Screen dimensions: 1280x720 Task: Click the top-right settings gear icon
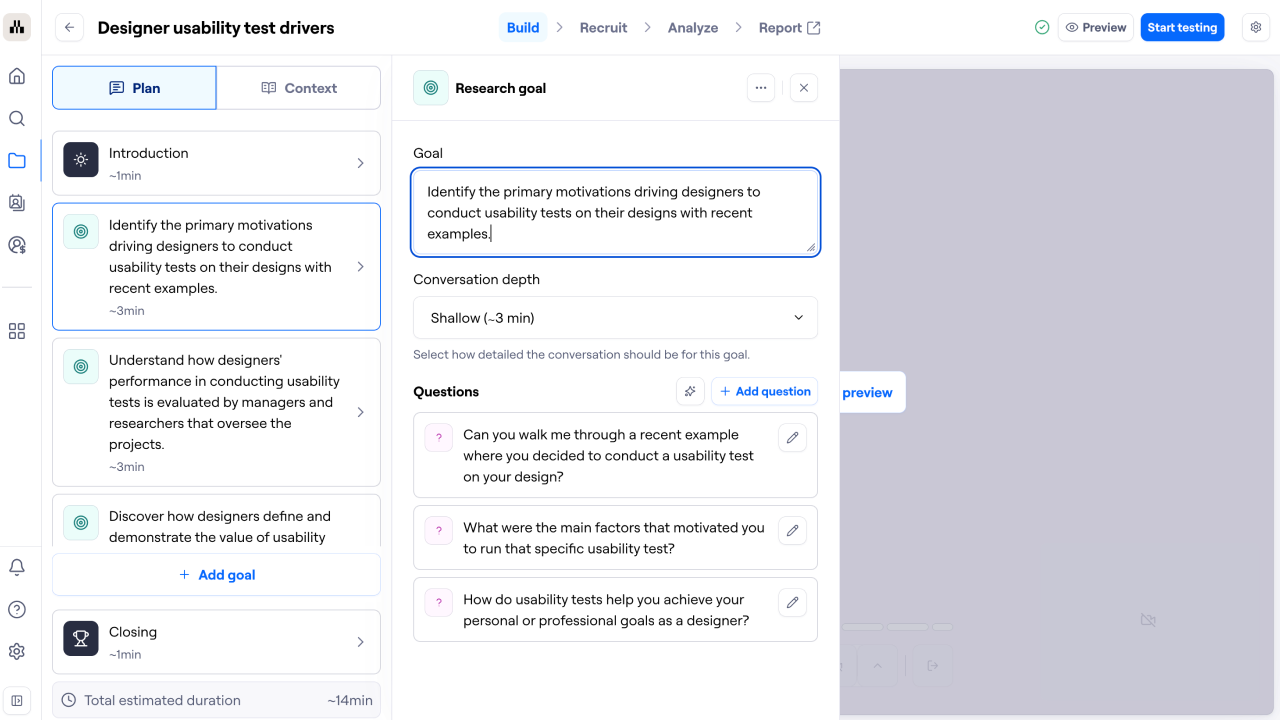[x=1256, y=28]
